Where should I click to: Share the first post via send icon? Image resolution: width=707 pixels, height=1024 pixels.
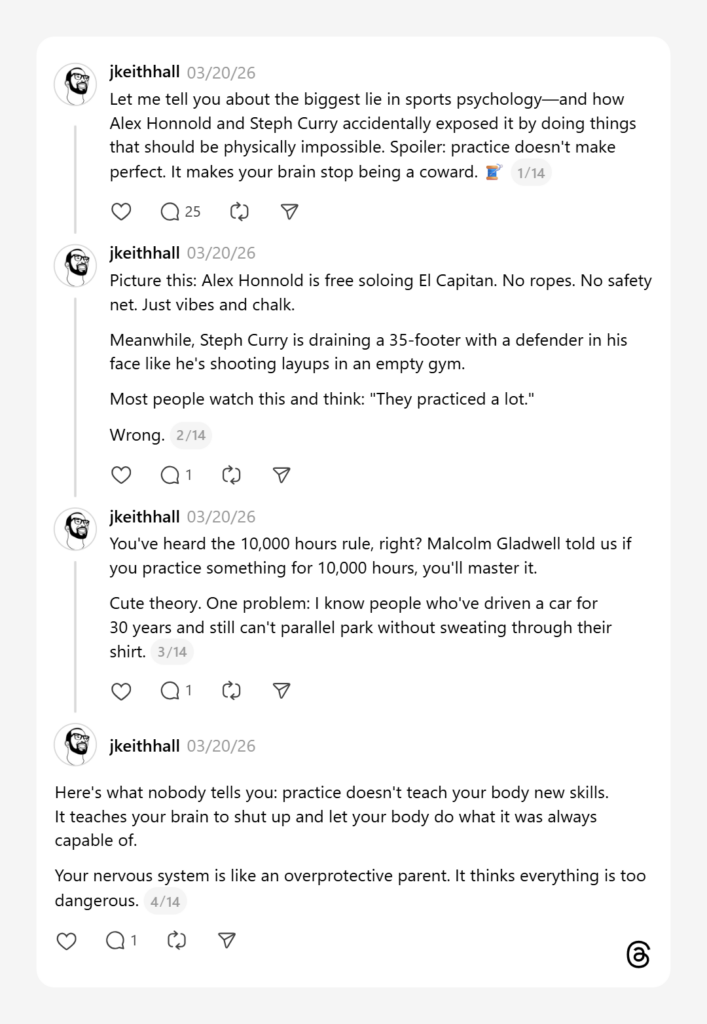click(289, 212)
